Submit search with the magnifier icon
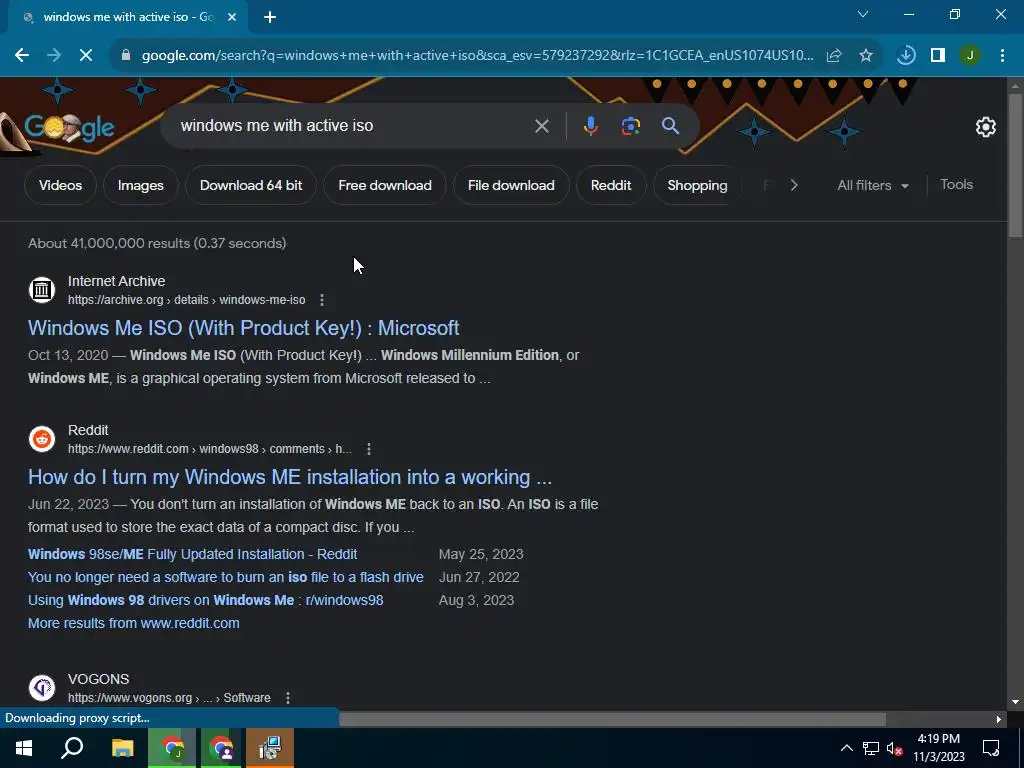This screenshot has height=768, width=1024. point(671,126)
